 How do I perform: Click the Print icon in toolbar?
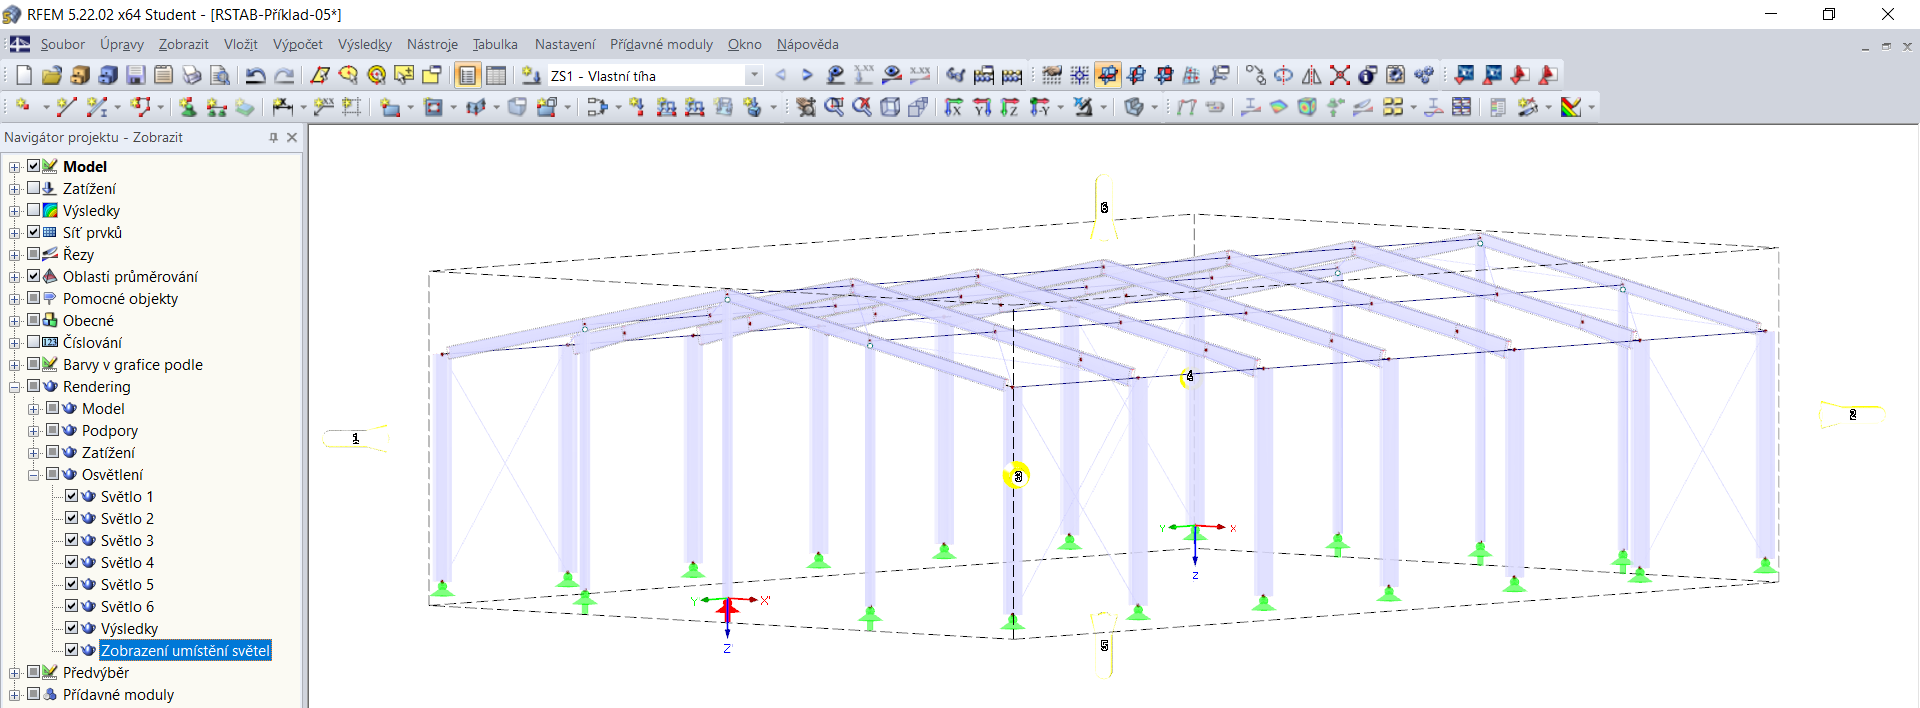tap(192, 75)
